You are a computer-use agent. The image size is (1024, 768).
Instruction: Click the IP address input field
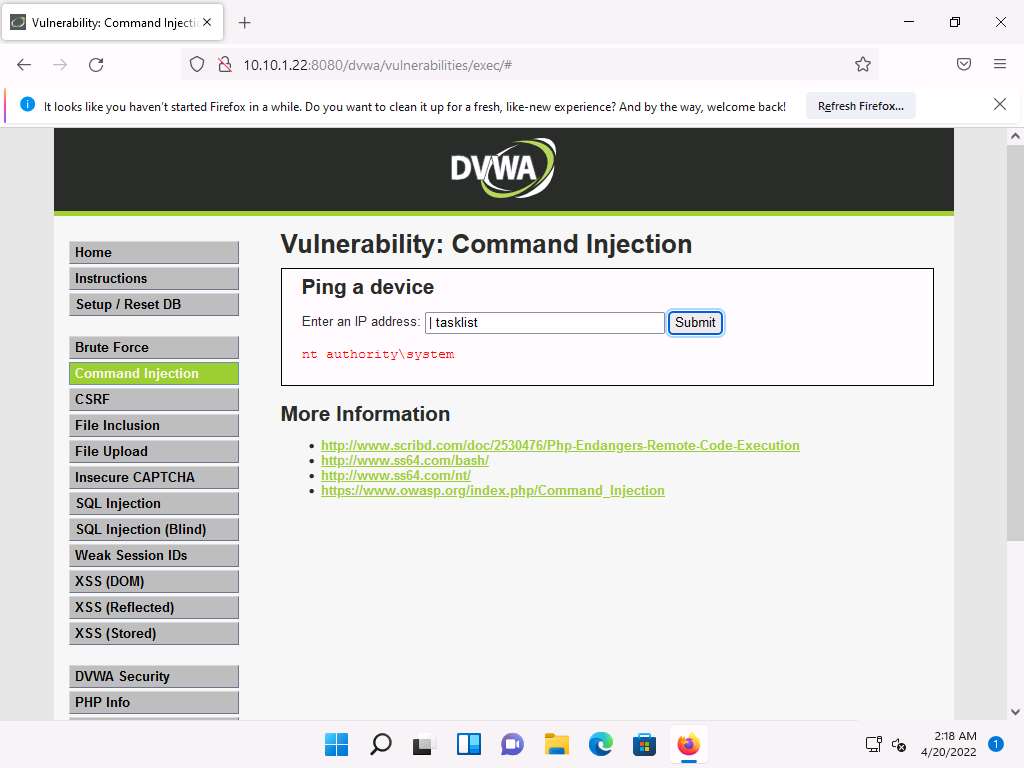pyautogui.click(x=545, y=322)
